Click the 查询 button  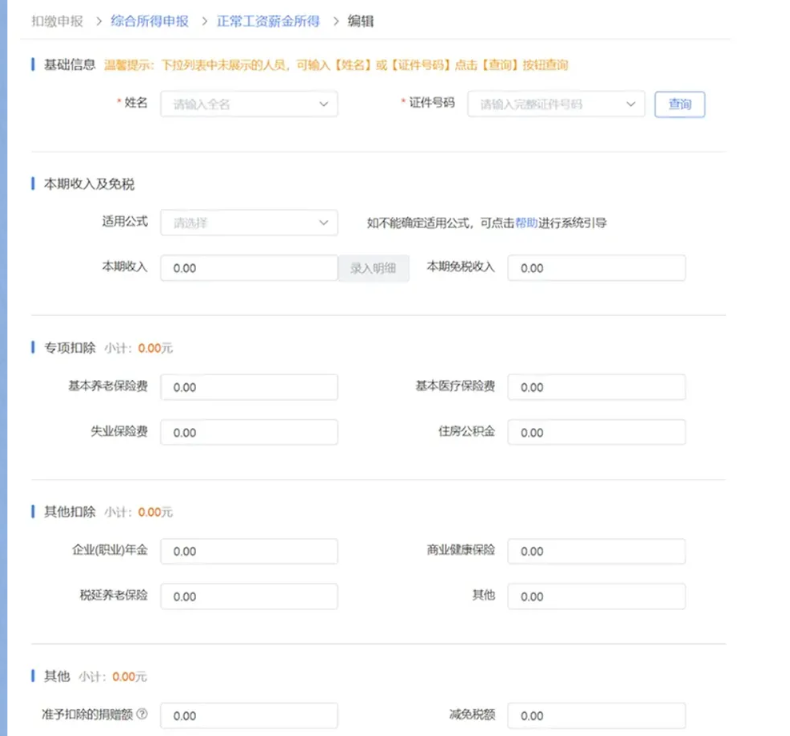pyautogui.click(x=679, y=104)
